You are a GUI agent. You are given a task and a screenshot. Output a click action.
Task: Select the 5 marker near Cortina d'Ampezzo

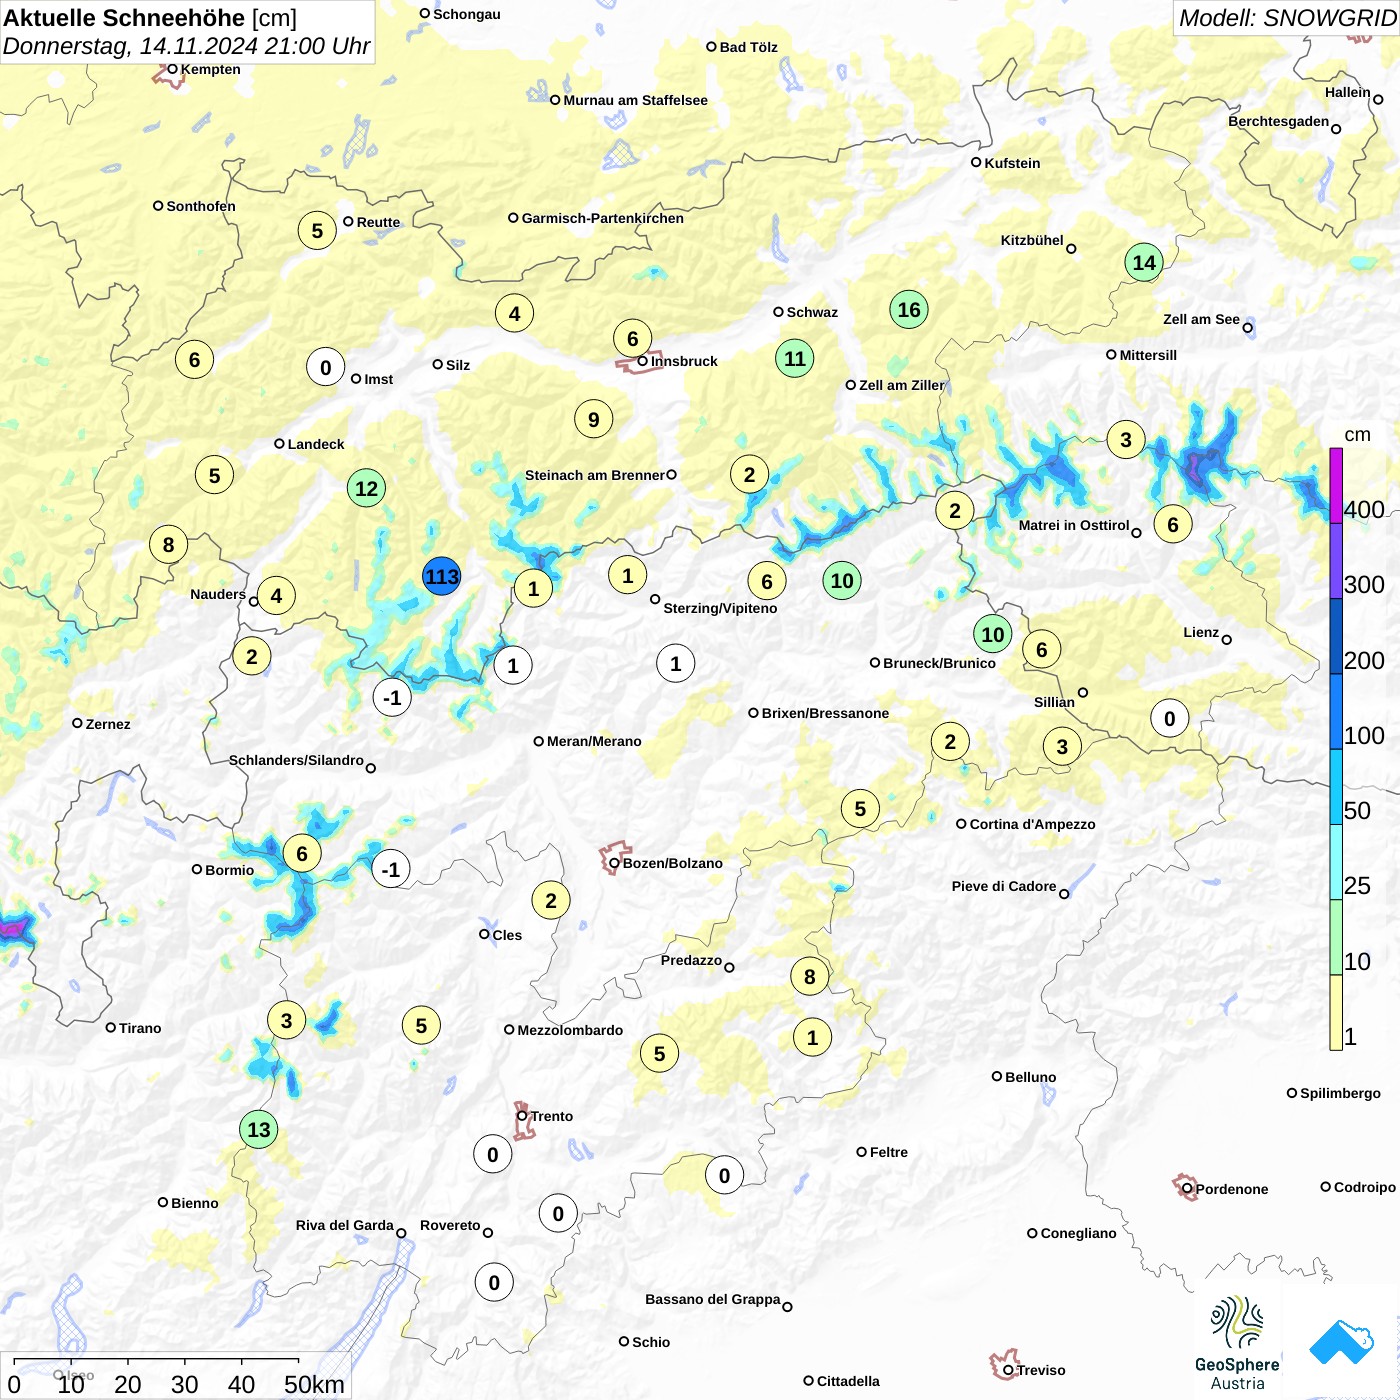(861, 809)
